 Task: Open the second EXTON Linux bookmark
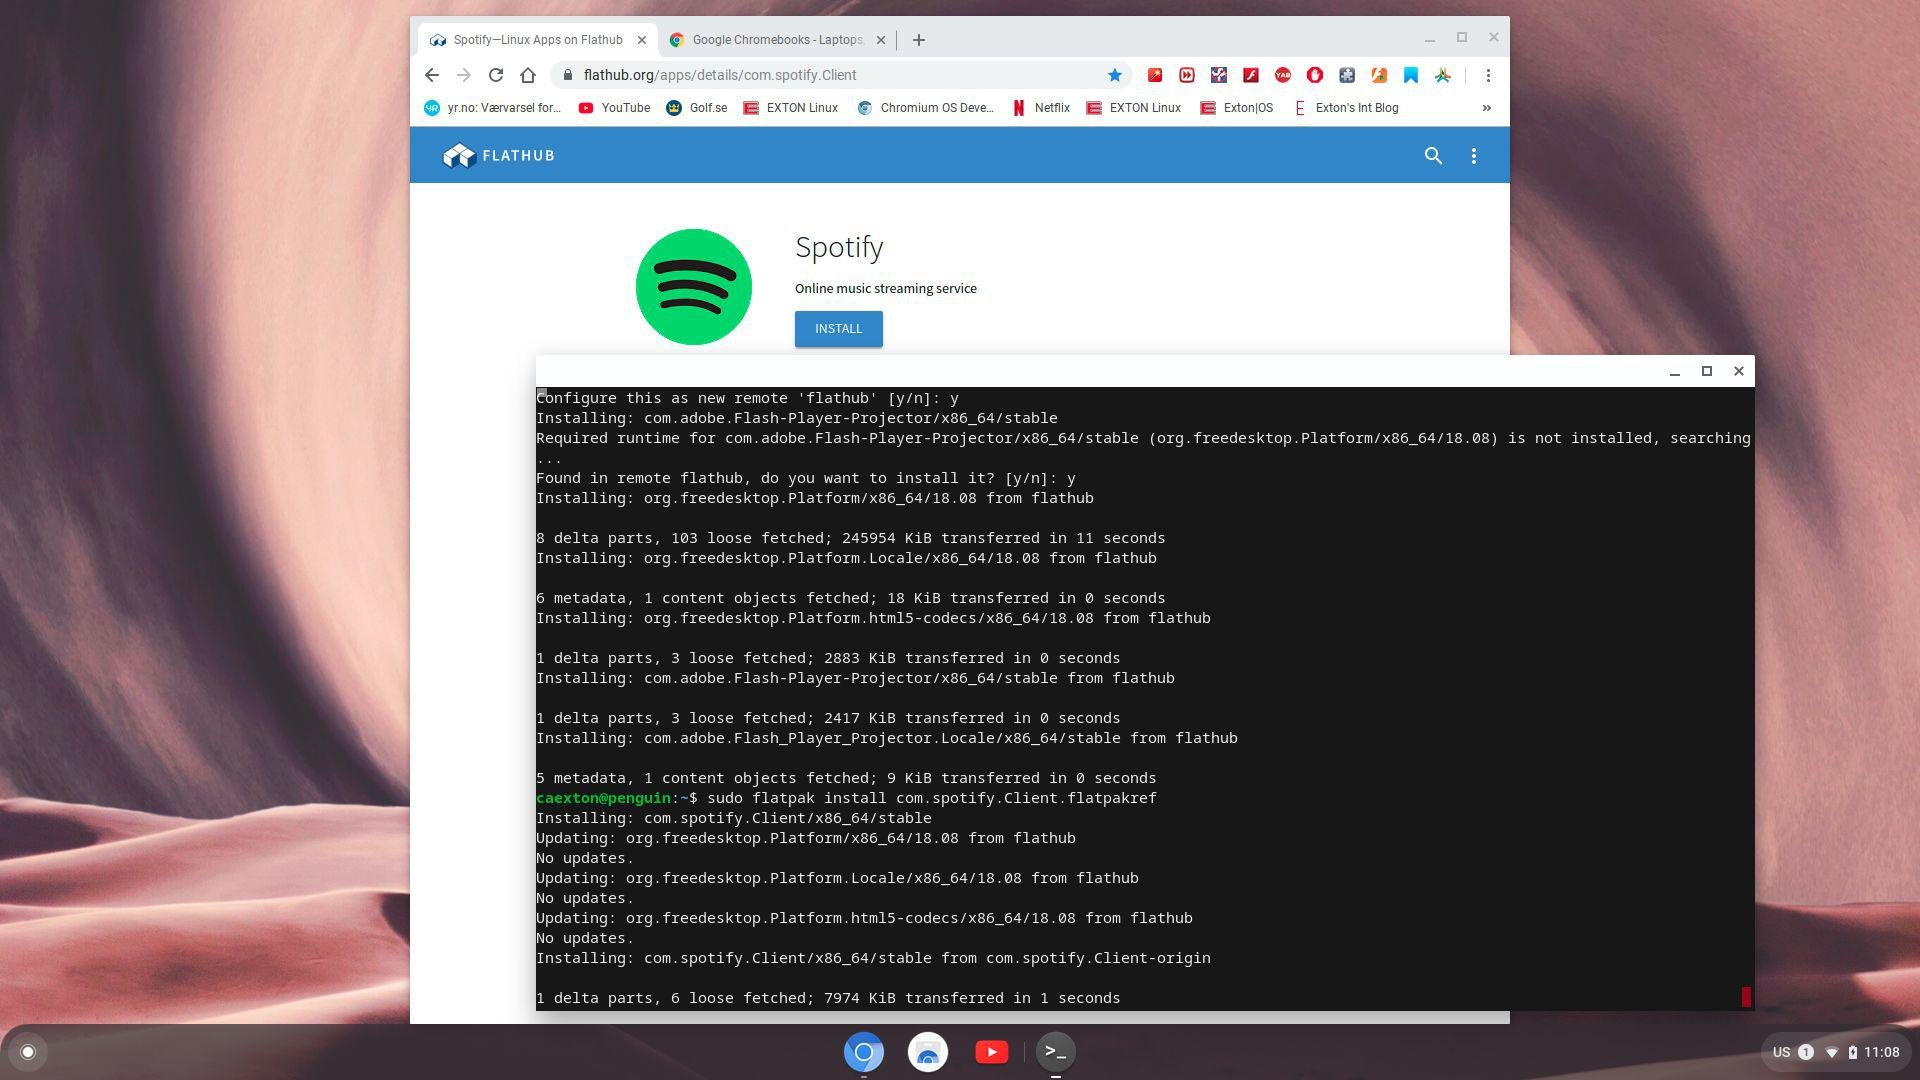click(1134, 108)
